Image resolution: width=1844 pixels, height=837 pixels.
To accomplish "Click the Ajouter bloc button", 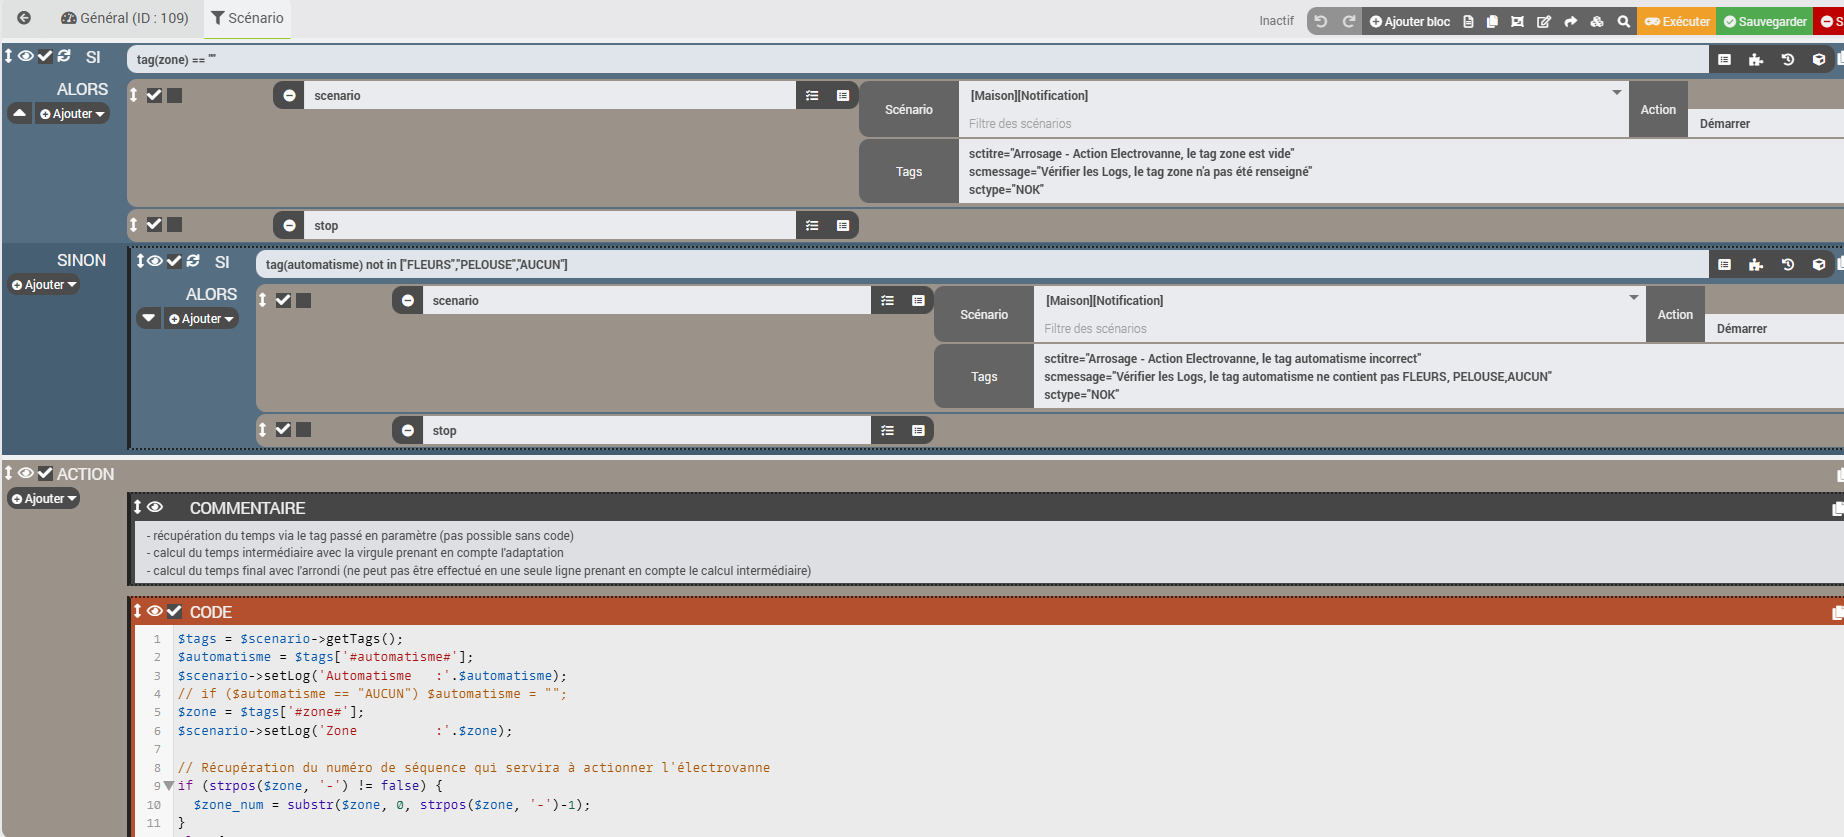I will 1409,21.
